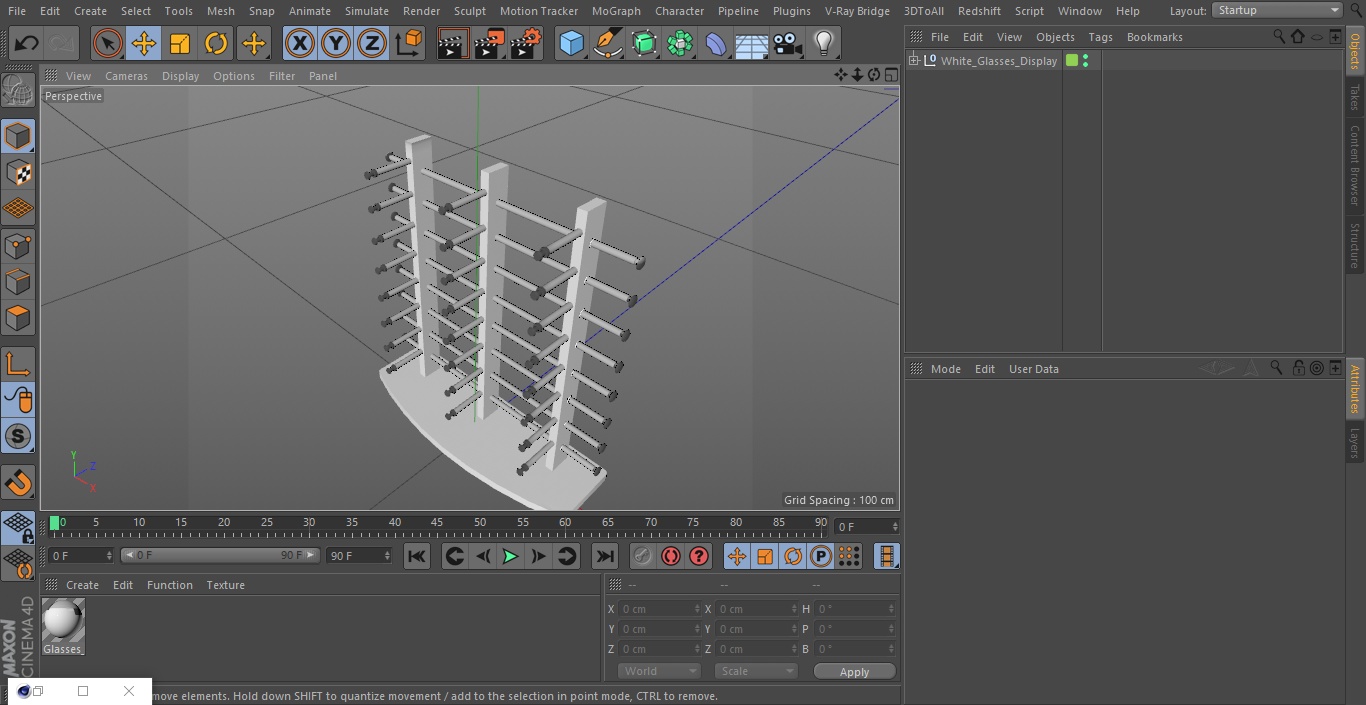Open the Scale size dropdown

[x=755, y=671]
